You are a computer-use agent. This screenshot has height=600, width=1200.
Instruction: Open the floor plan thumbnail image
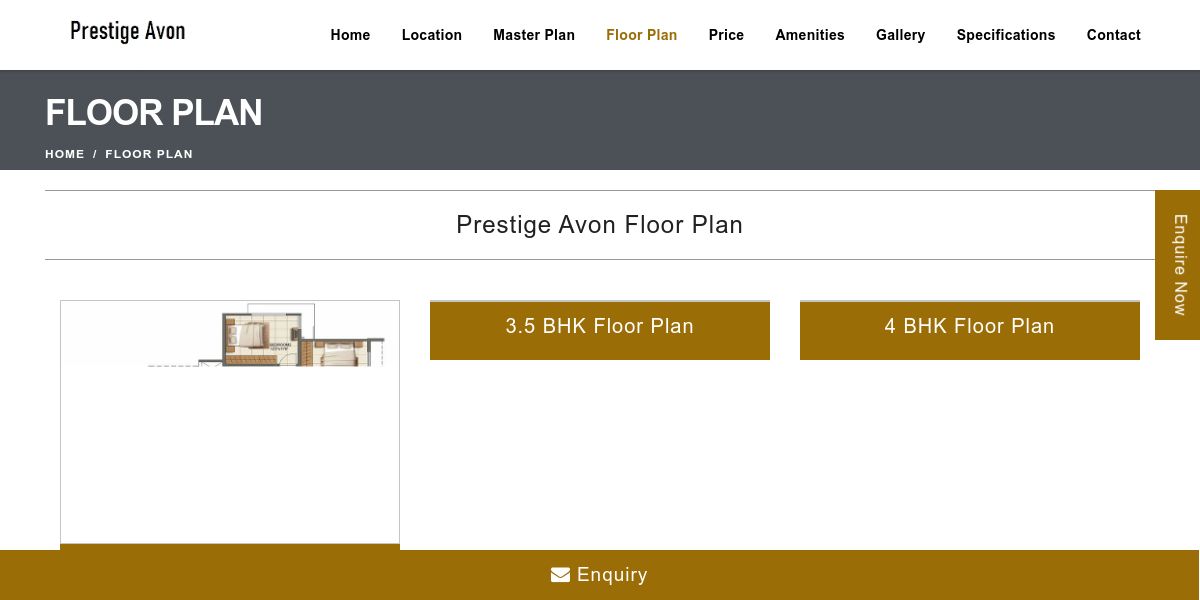230,422
